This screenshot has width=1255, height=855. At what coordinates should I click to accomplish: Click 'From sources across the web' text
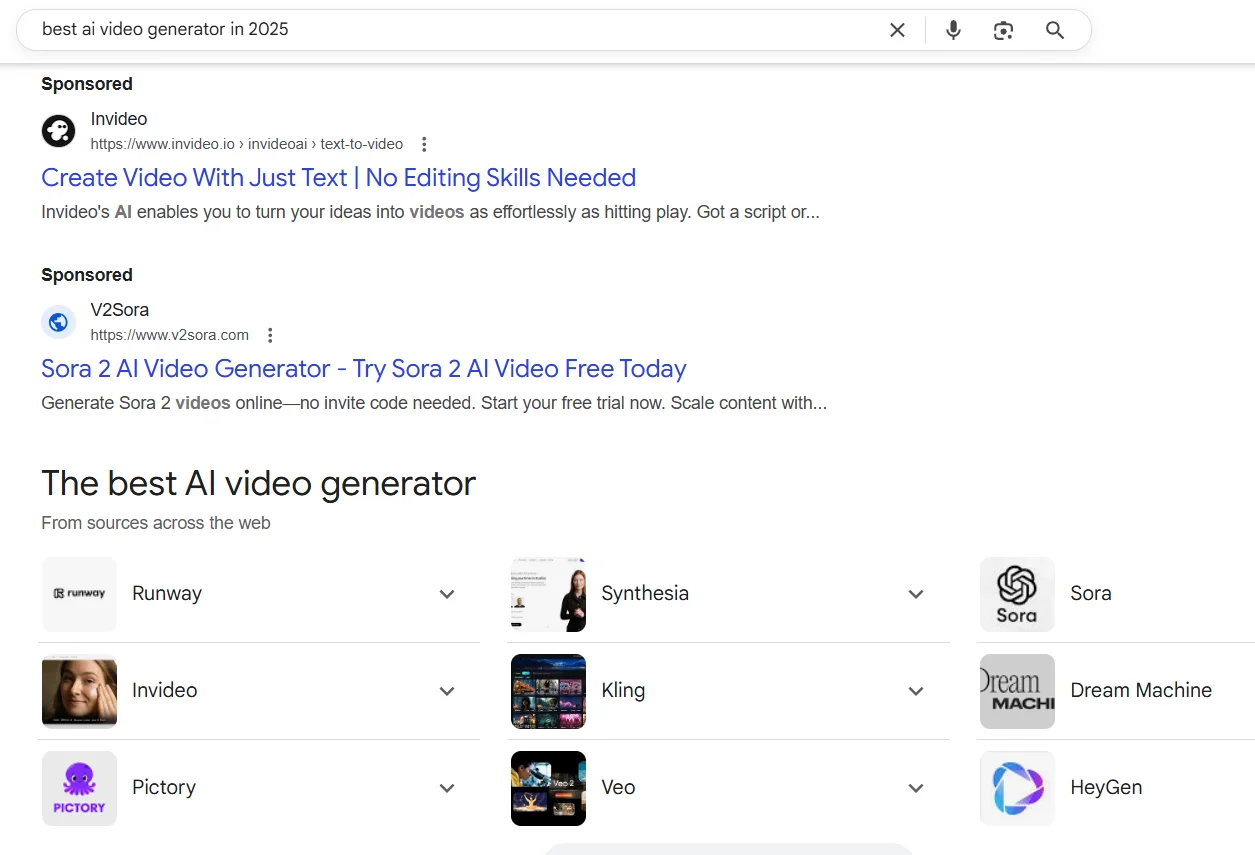(x=156, y=523)
